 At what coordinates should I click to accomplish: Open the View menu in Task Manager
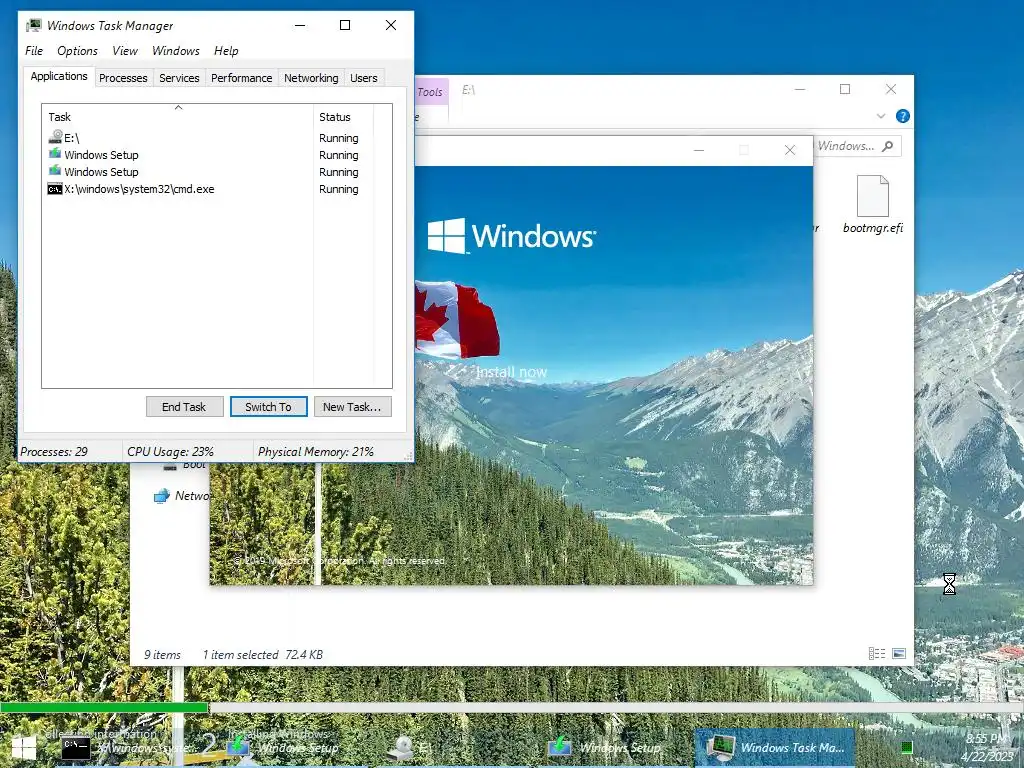(x=125, y=51)
